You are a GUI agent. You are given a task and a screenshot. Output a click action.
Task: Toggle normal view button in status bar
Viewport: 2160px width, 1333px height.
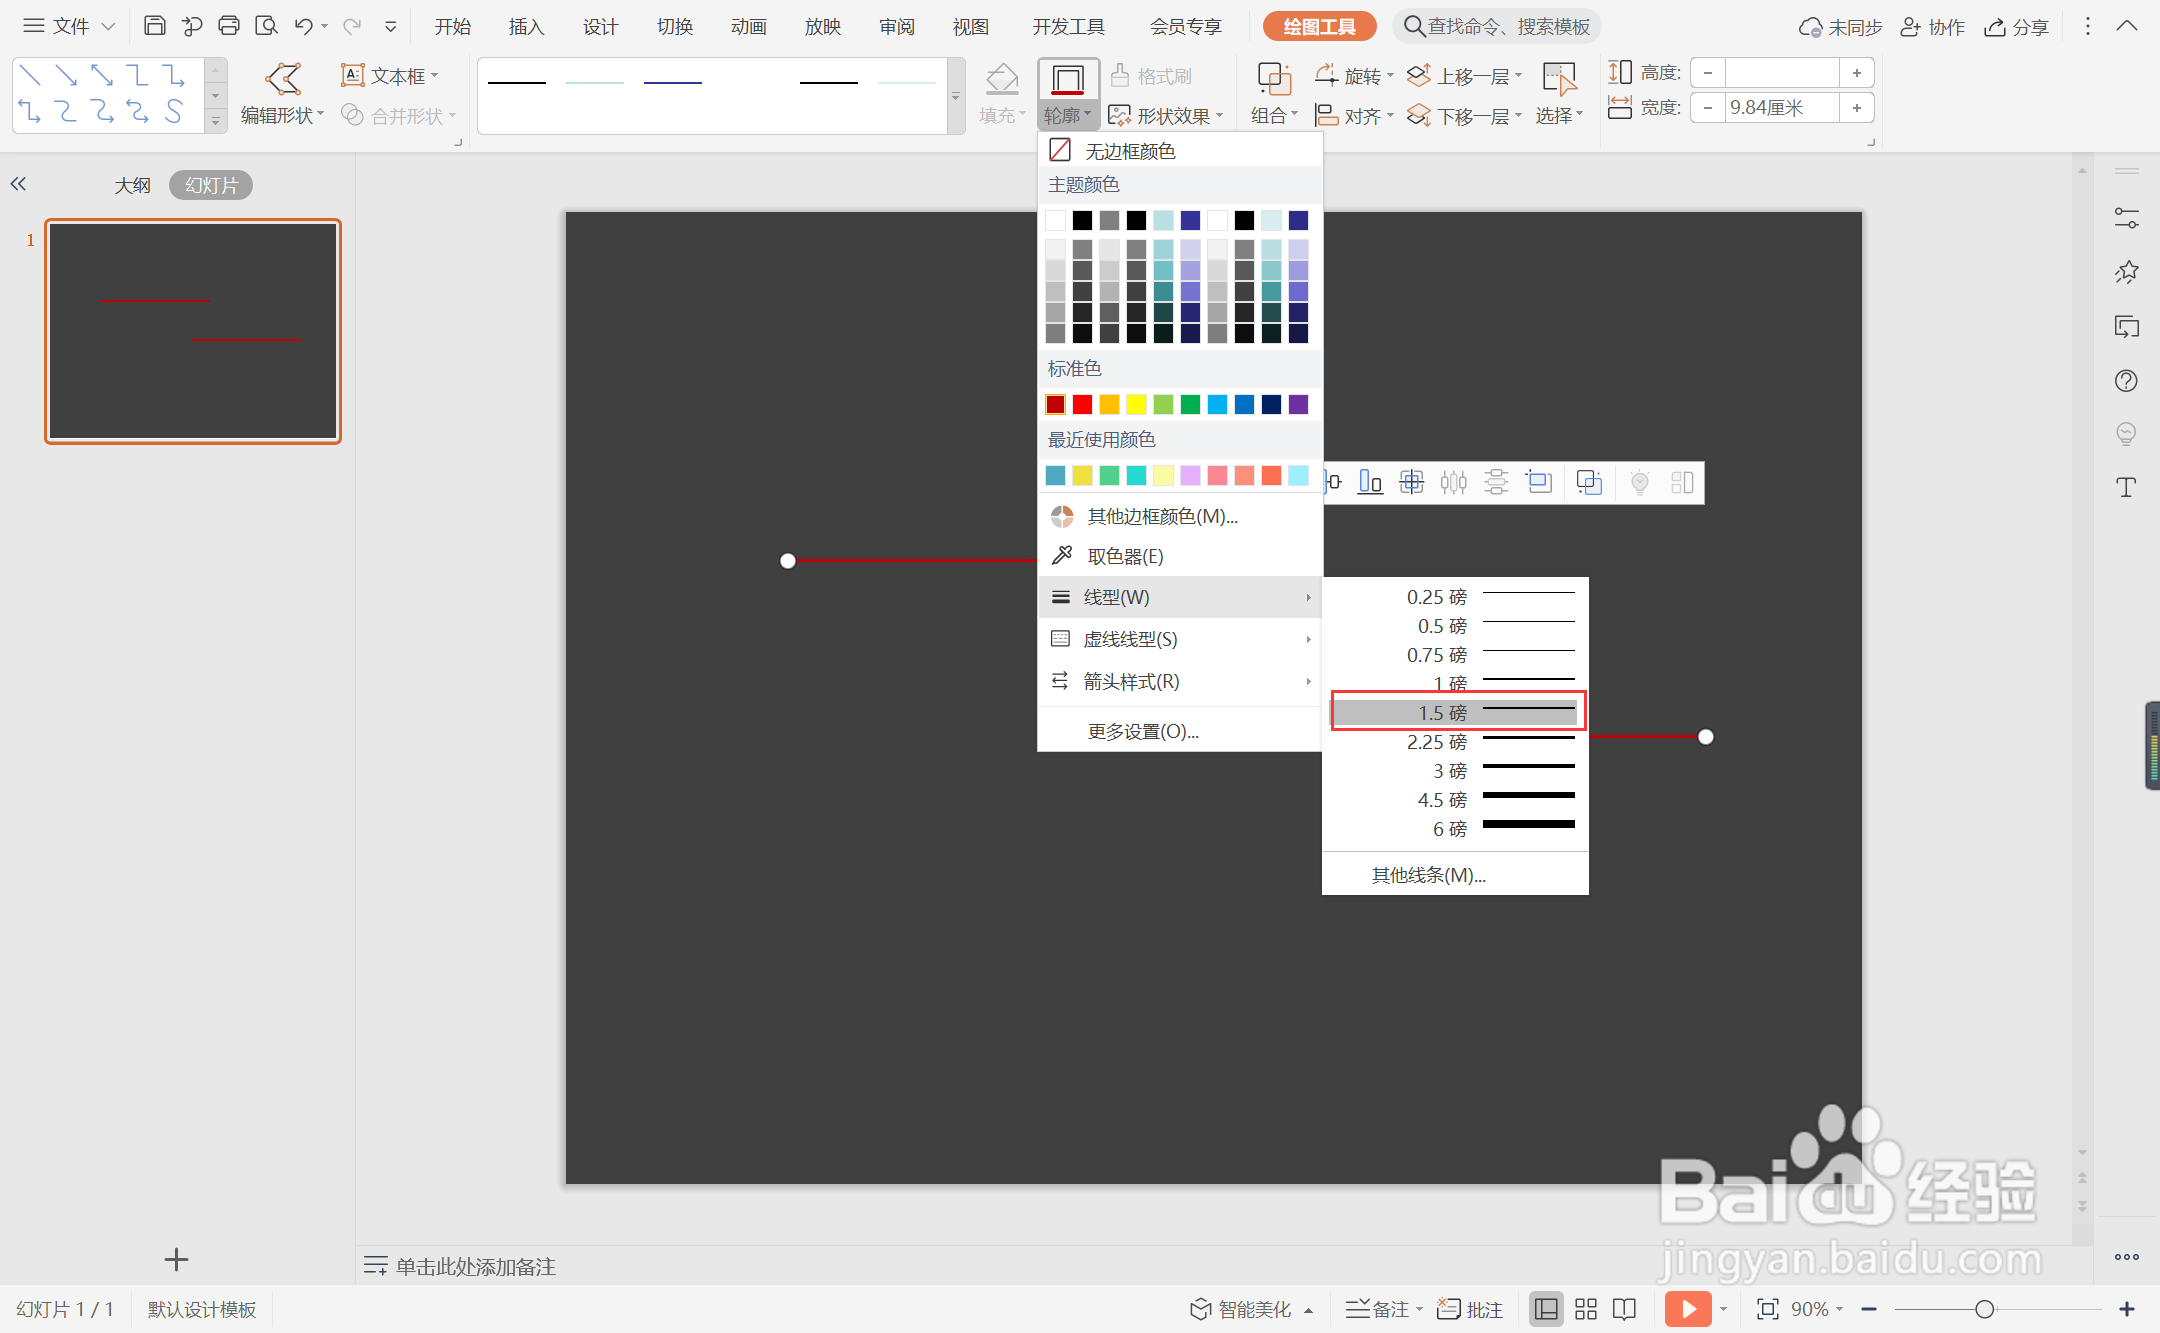[1546, 1308]
